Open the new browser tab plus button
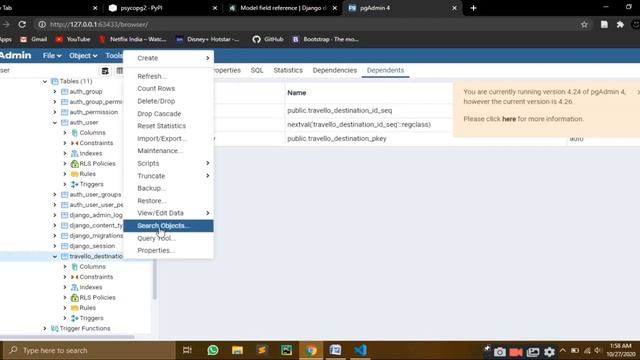 pos(473,8)
